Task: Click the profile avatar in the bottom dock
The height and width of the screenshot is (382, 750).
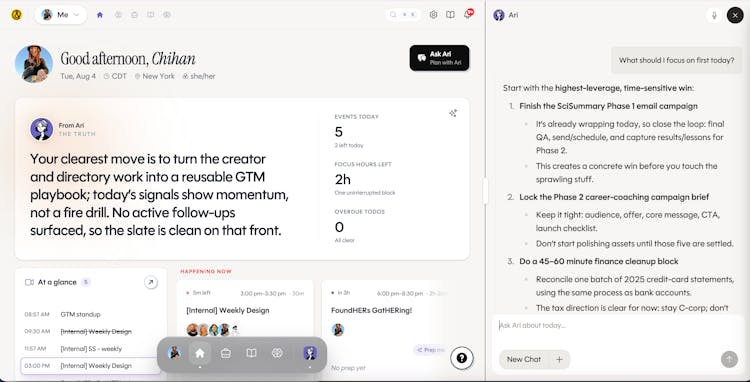Action: tap(175, 353)
